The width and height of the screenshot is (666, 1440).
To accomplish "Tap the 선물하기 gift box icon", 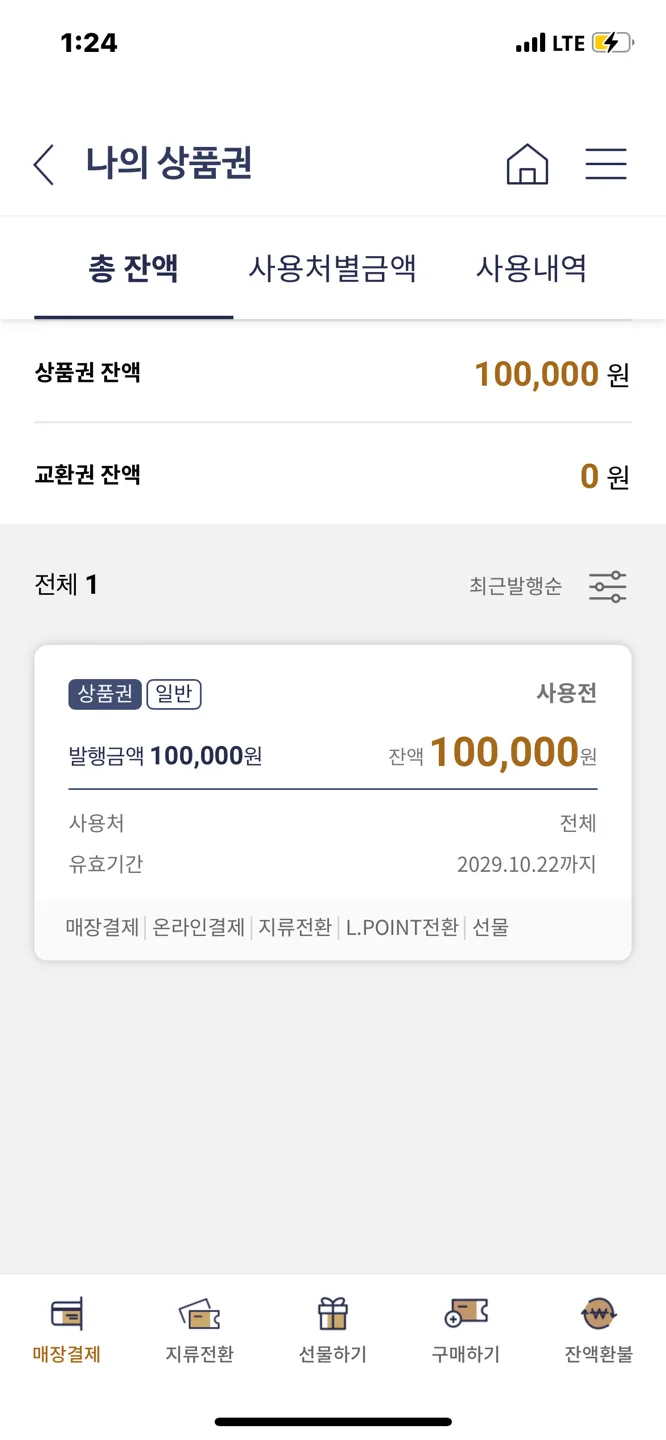I will (x=332, y=1313).
